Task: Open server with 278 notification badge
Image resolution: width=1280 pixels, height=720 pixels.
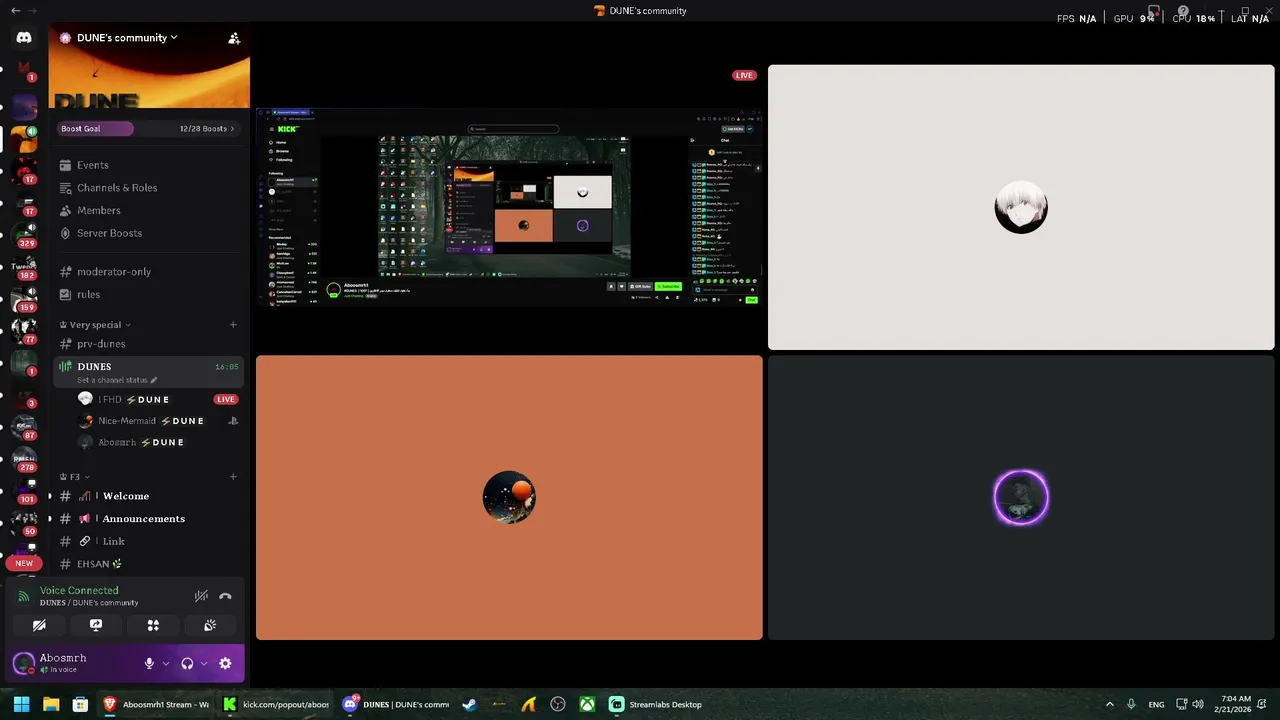Action: [24, 459]
